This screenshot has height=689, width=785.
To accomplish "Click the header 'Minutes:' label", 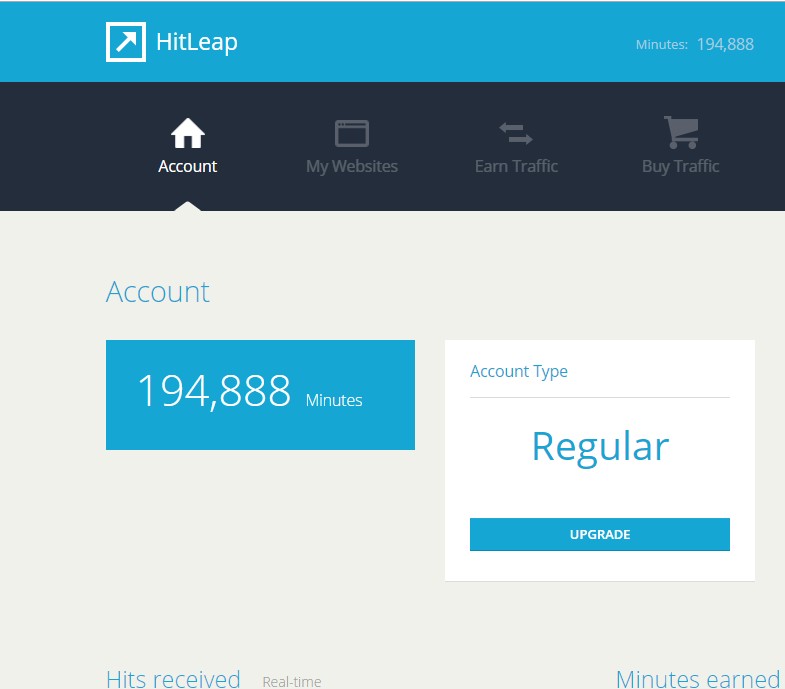I will coord(662,45).
